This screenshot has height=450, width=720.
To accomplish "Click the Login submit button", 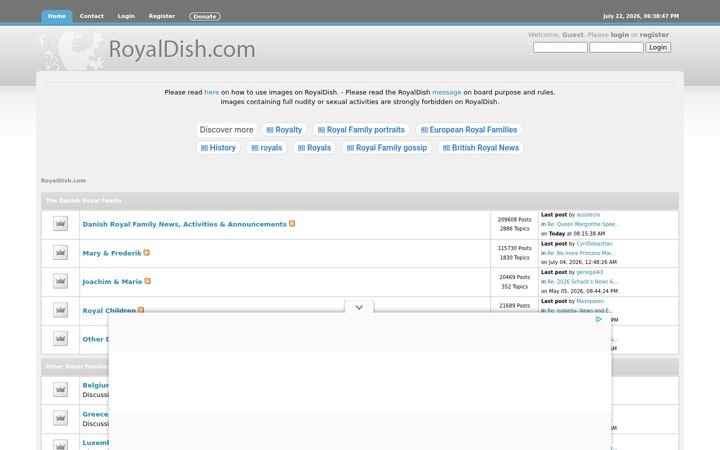I will (x=658, y=47).
